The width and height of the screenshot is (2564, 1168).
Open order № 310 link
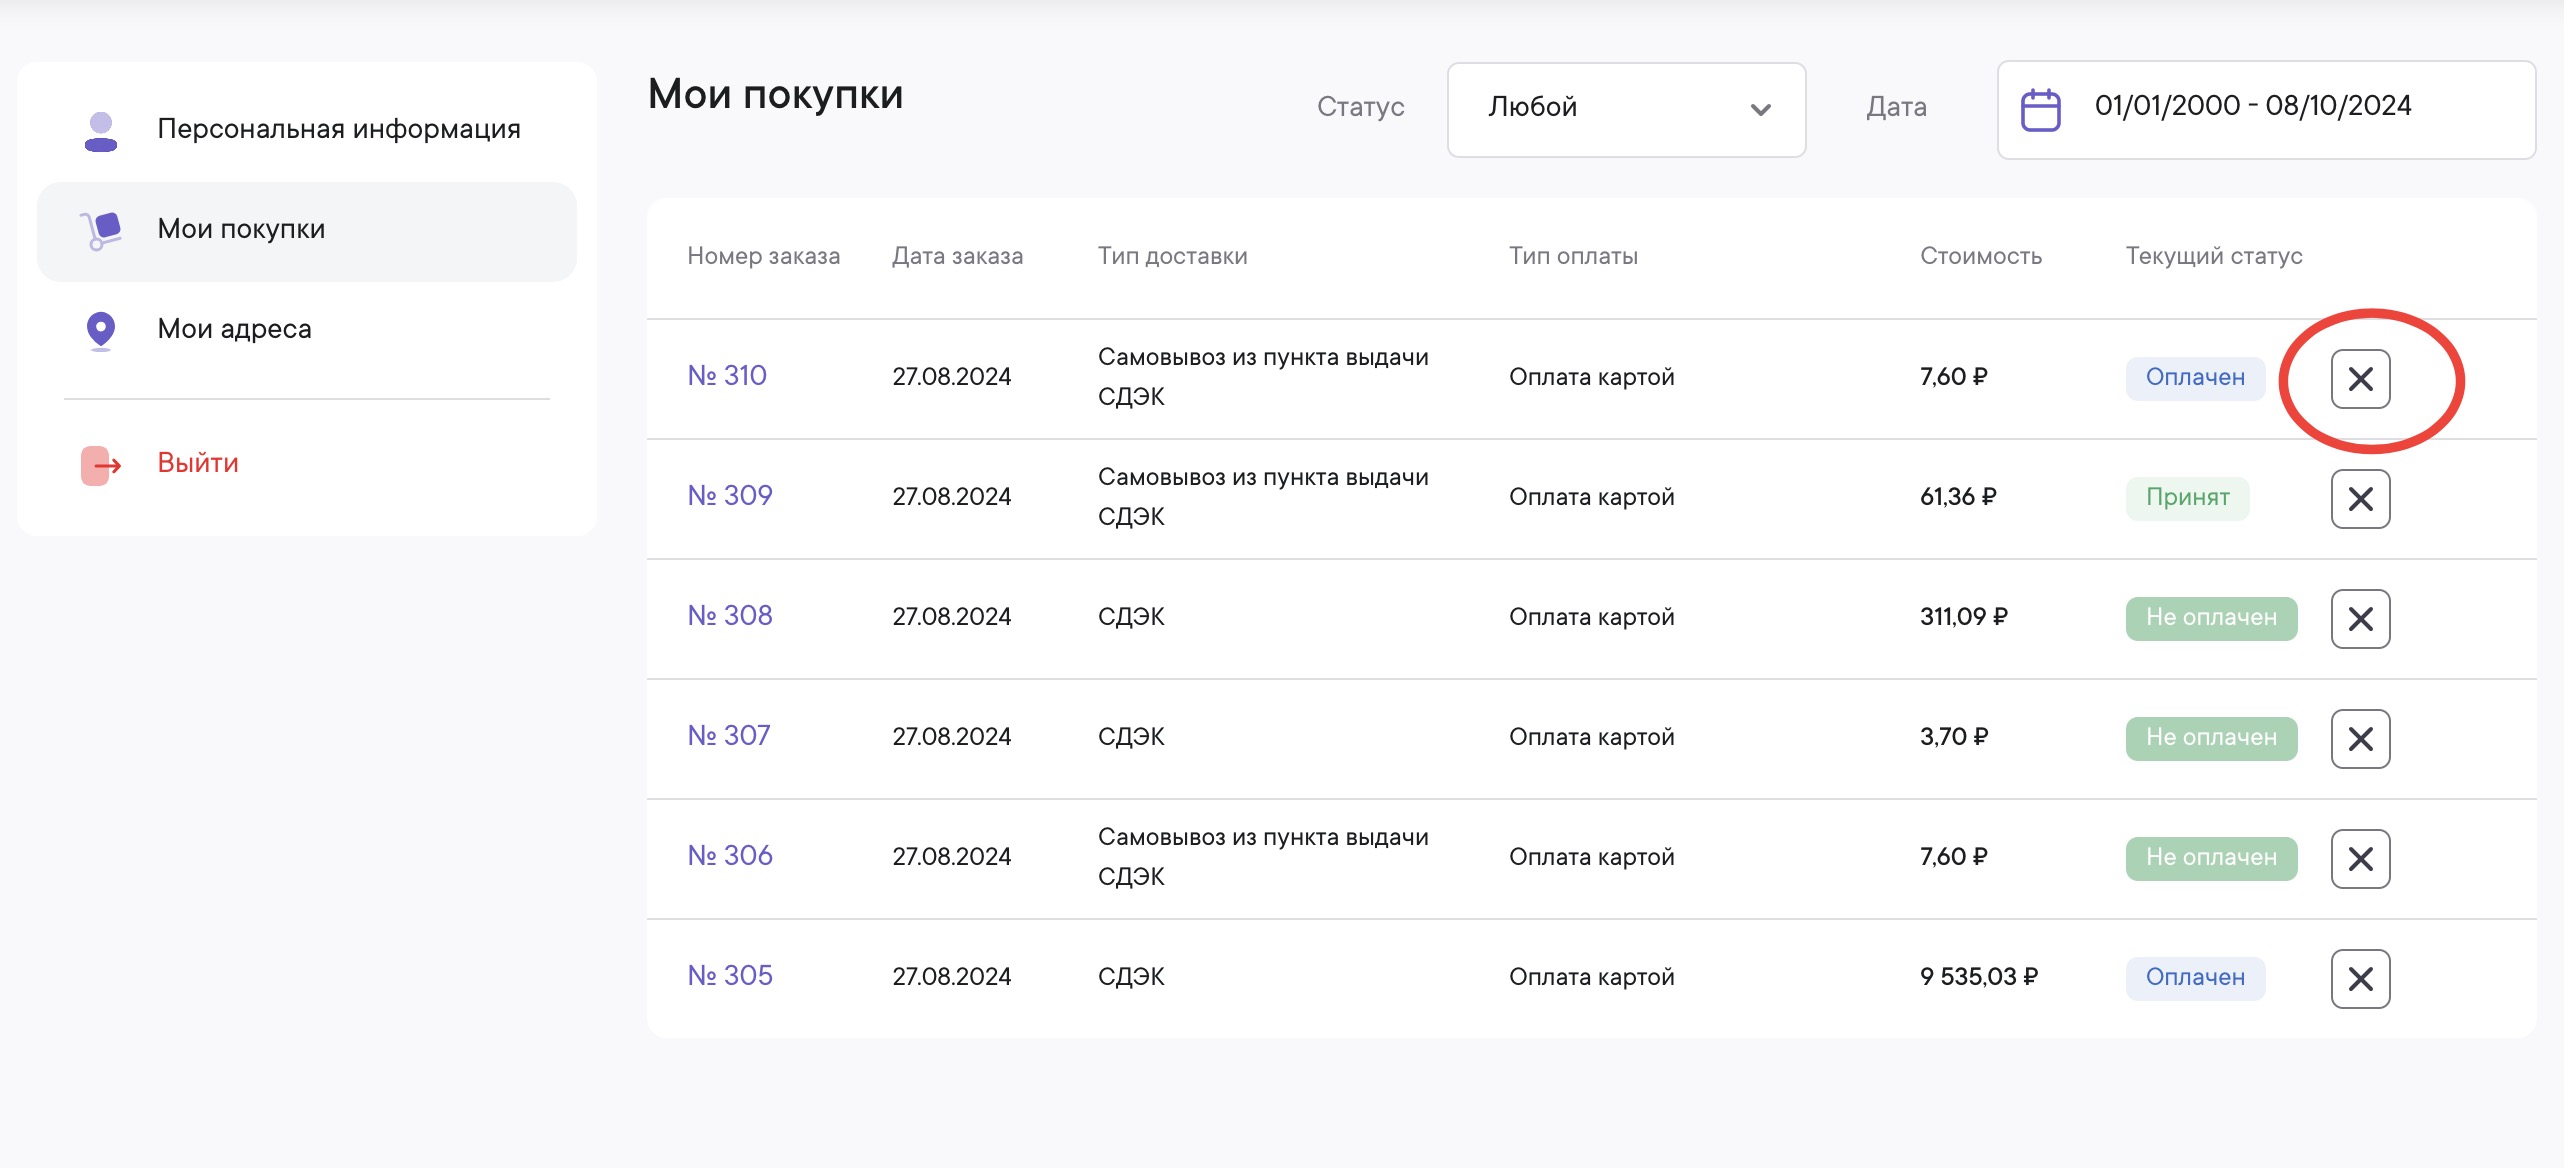pos(727,376)
